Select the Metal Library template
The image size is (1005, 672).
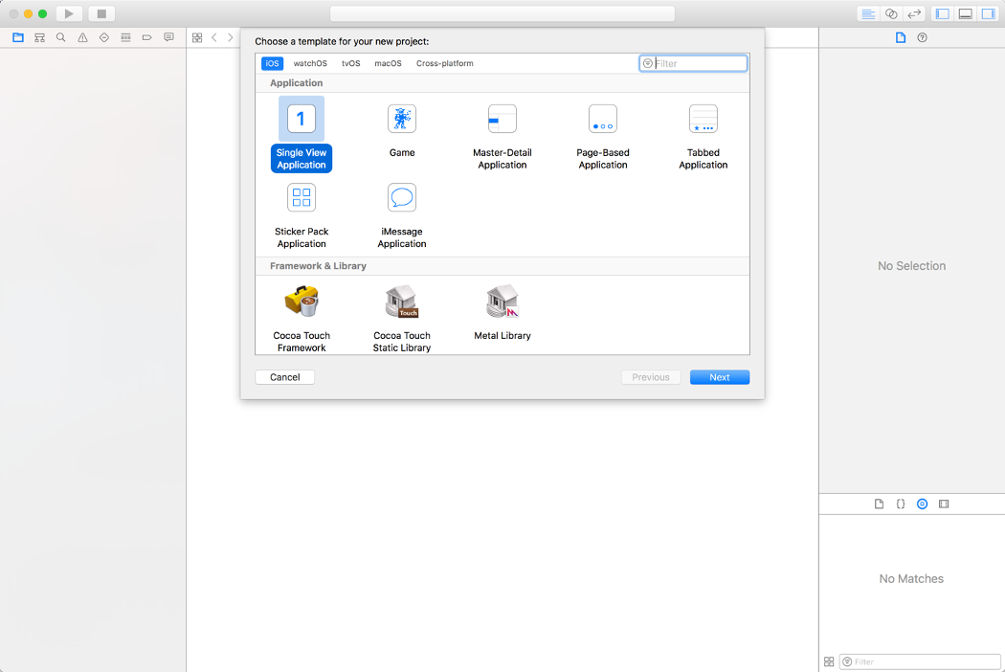tap(502, 312)
